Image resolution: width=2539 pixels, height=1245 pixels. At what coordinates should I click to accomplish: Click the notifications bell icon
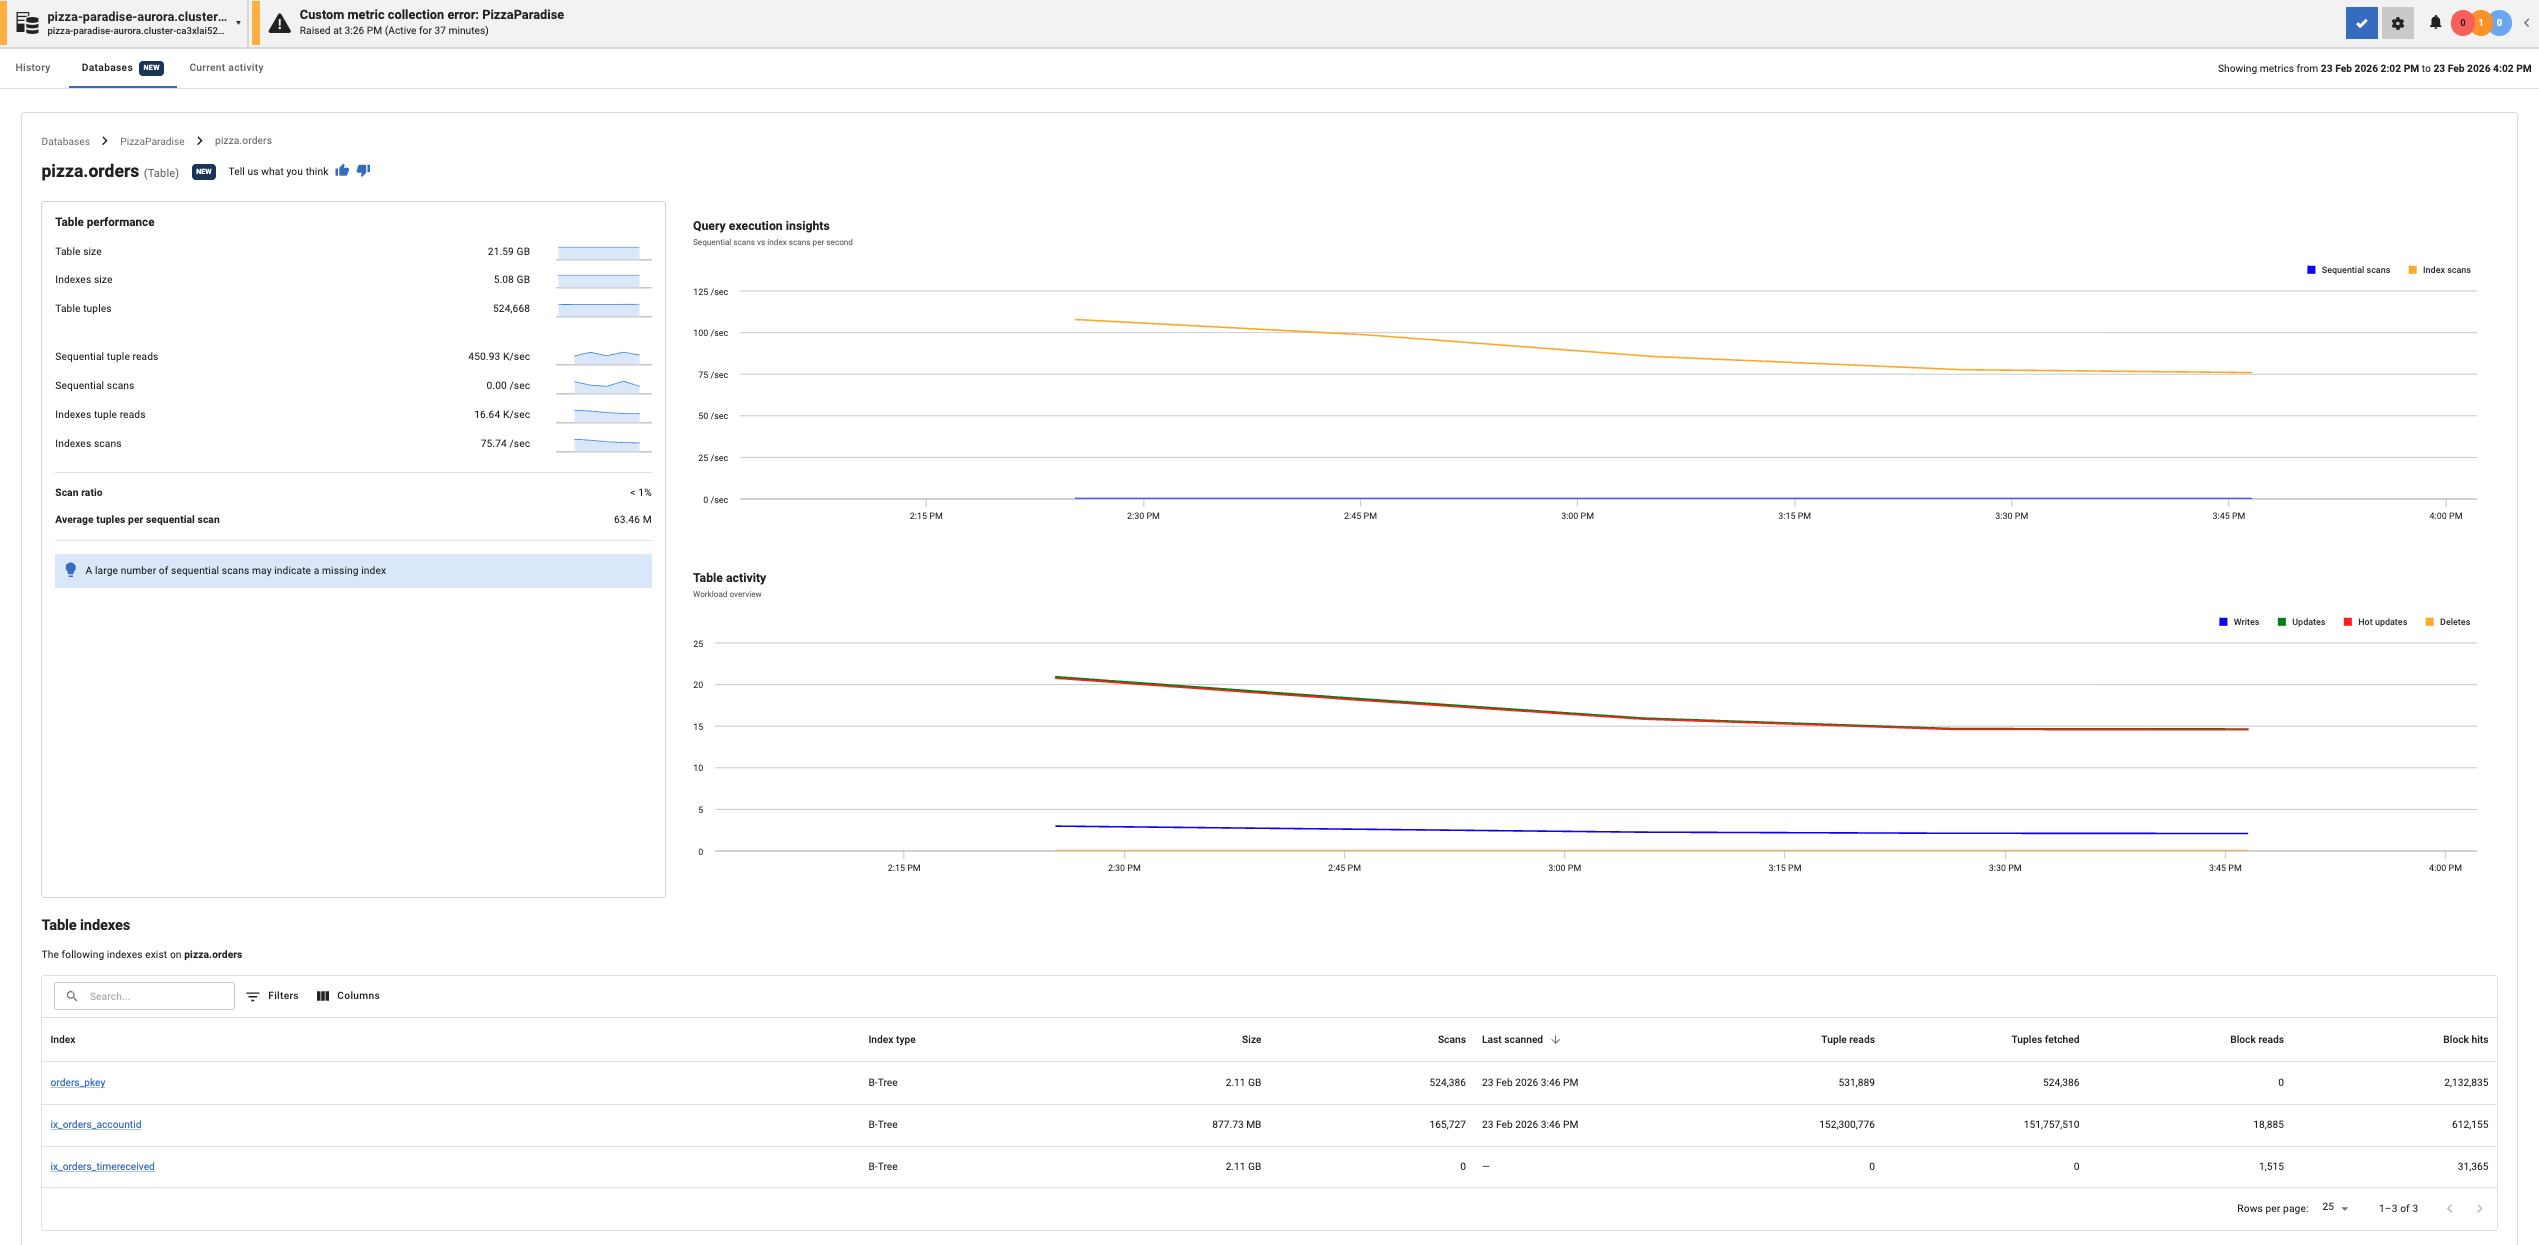click(x=2435, y=23)
